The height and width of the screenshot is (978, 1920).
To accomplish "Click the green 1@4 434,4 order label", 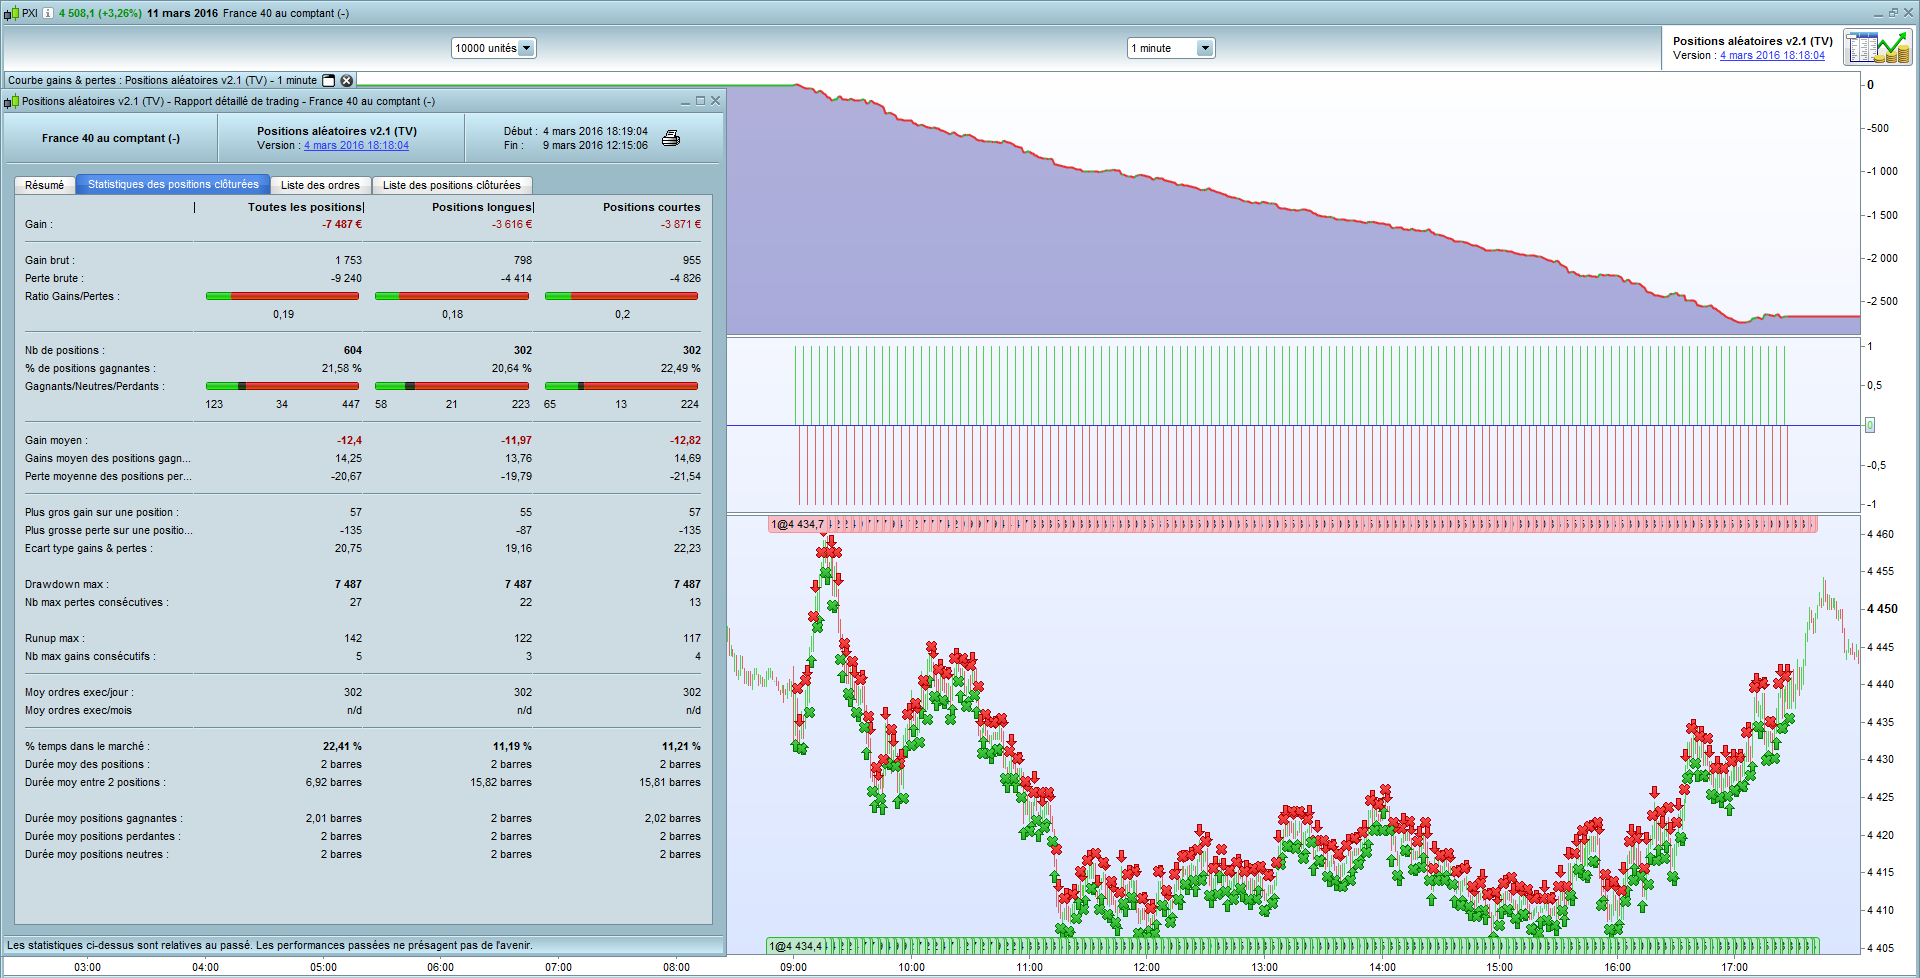I will (796, 946).
